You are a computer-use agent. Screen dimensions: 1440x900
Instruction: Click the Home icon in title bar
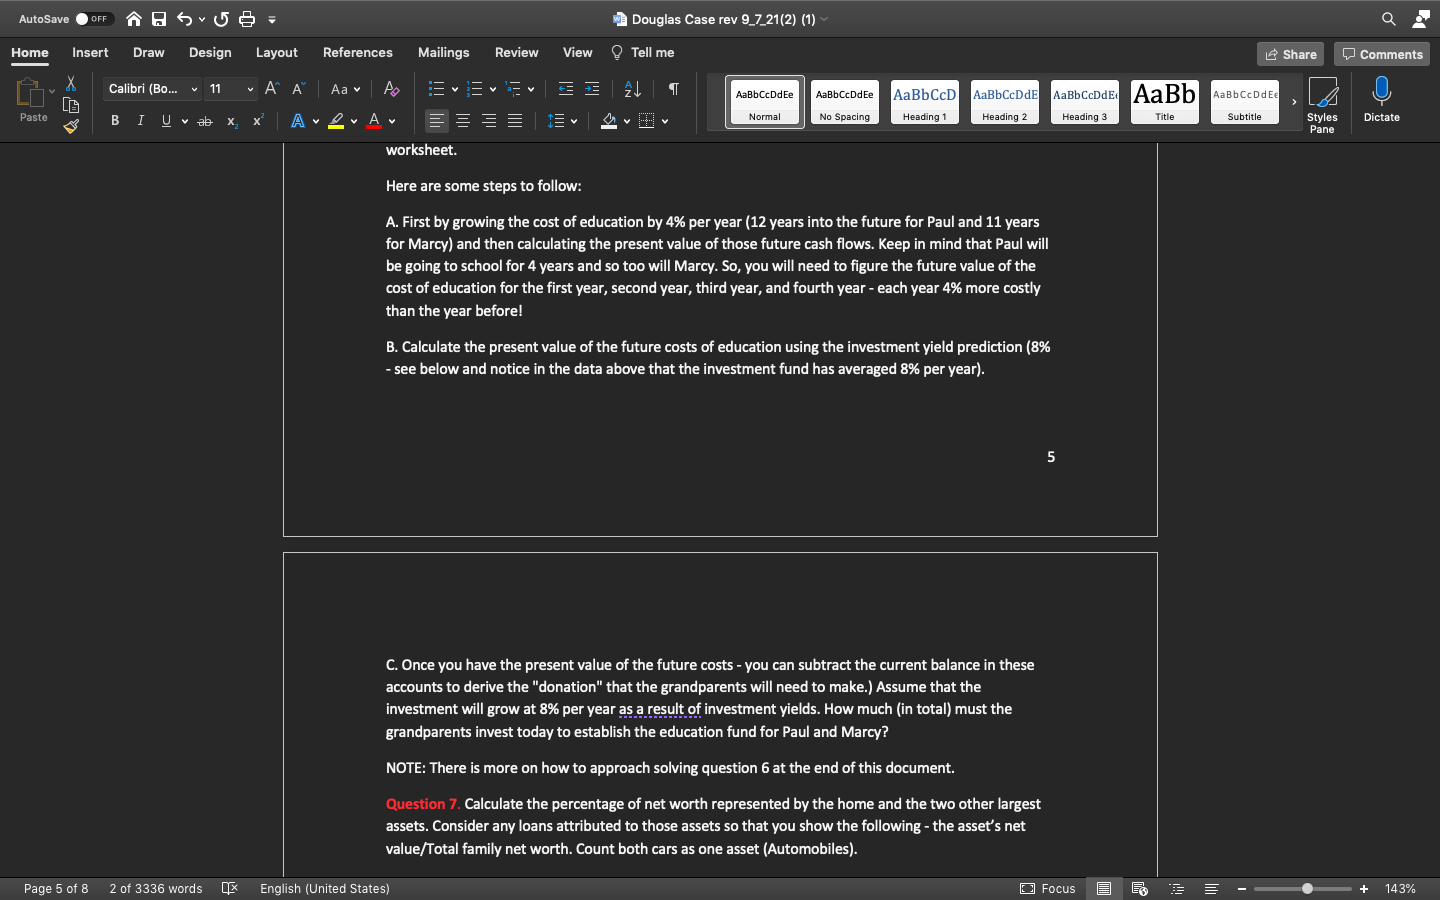coord(133,19)
